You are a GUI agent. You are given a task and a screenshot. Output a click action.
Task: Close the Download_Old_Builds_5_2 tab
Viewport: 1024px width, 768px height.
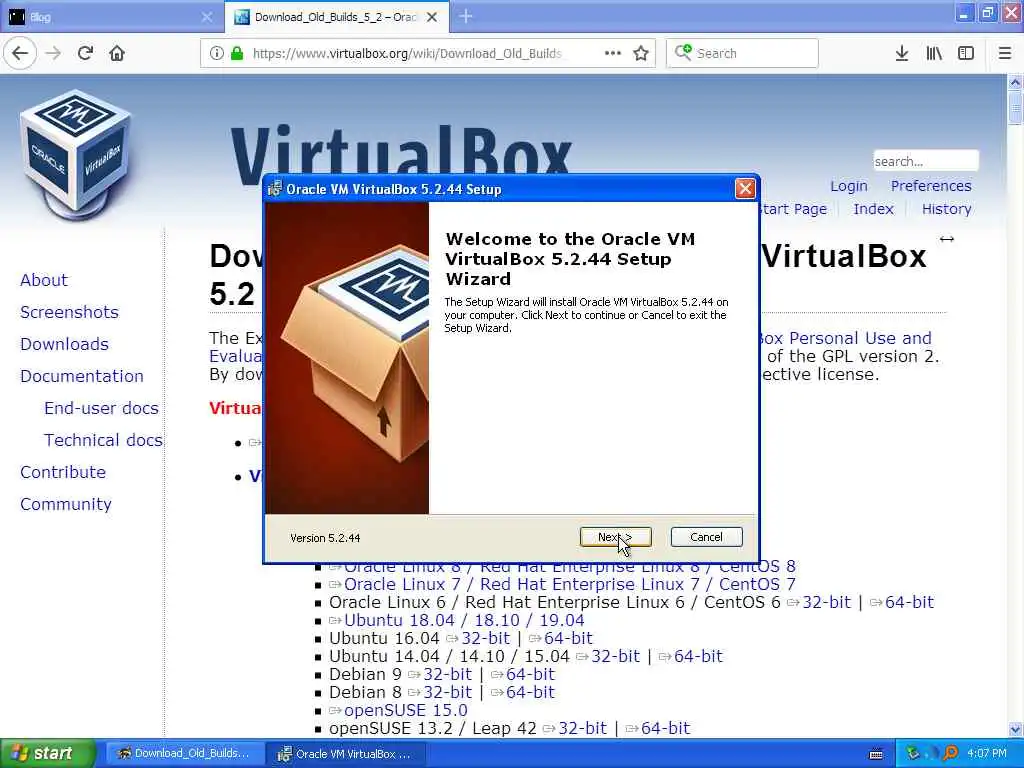(432, 17)
